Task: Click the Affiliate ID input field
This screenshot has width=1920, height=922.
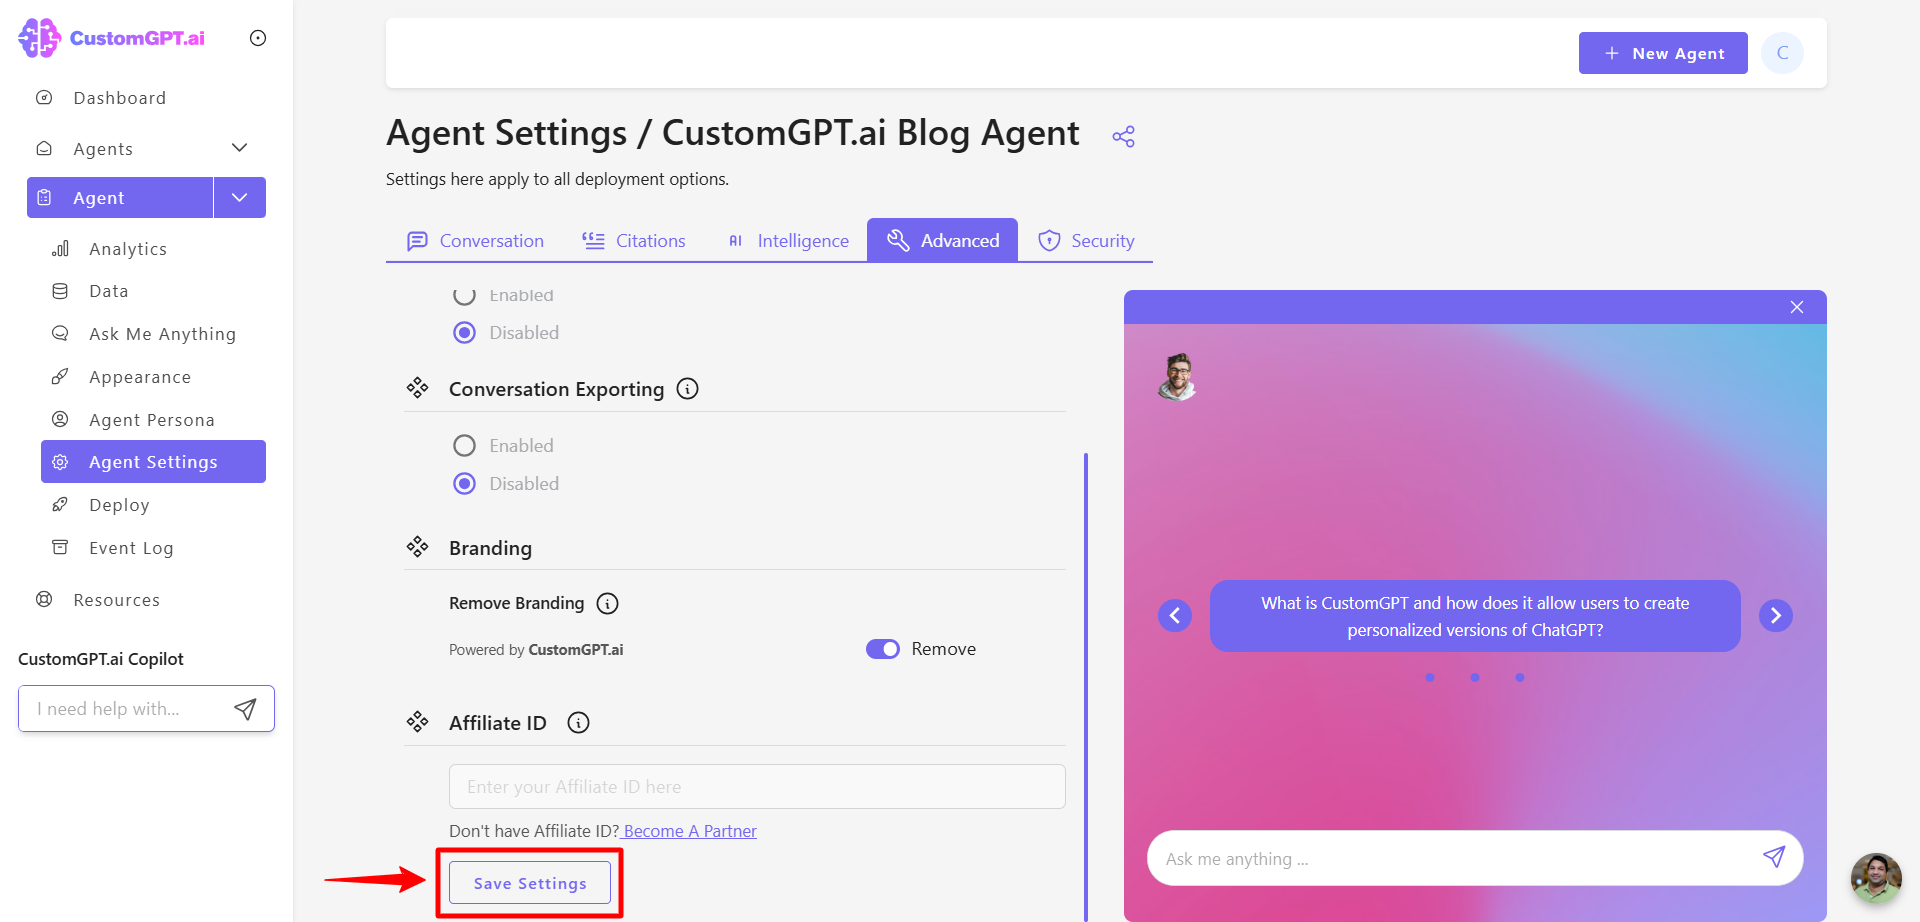Action: click(757, 787)
